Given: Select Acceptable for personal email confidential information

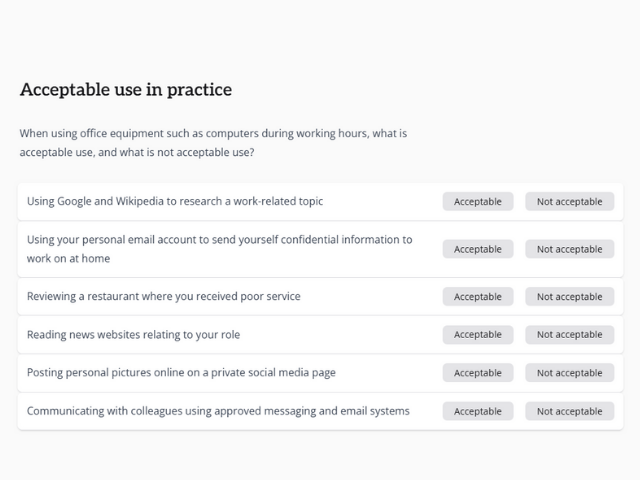Looking at the screenshot, I should coord(478,249).
